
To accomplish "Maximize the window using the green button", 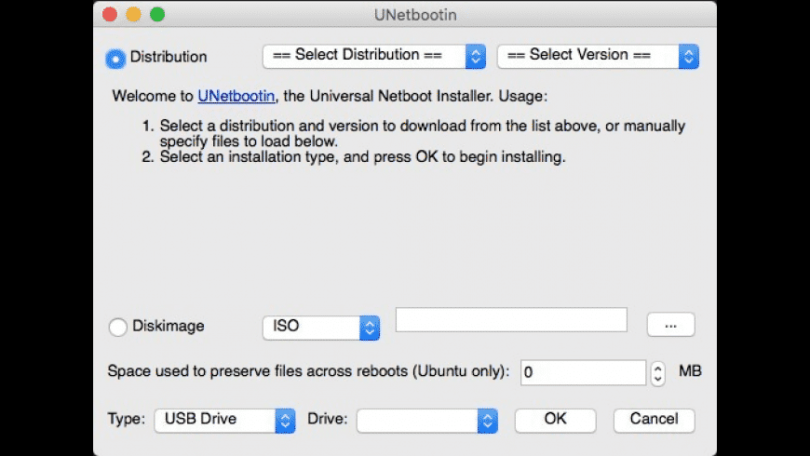I will pyautogui.click(x=157, y=14).
